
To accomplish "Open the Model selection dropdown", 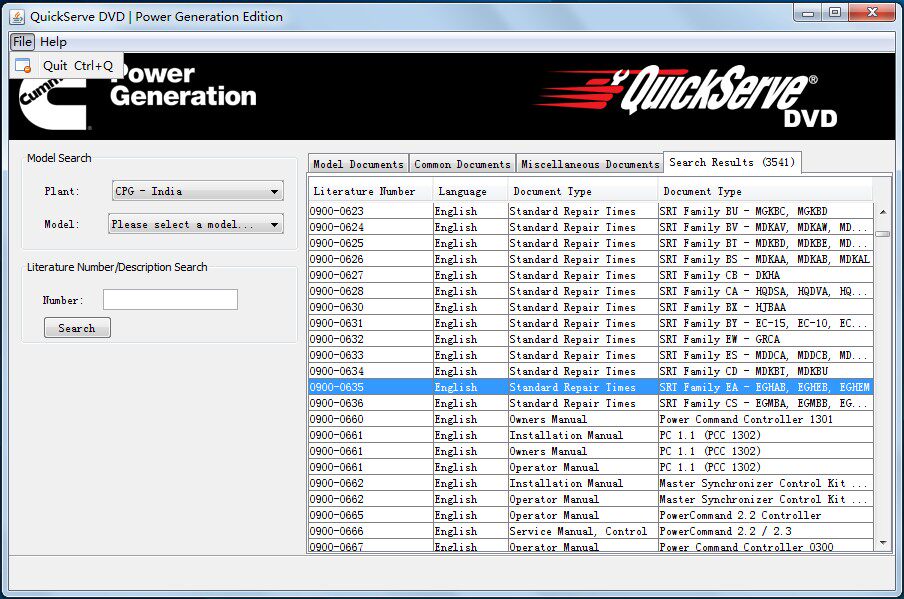I will tap(196, 224).
